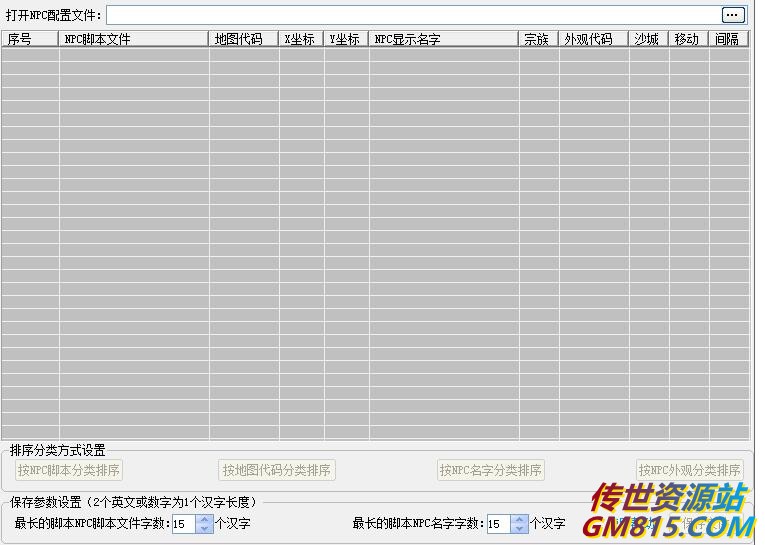765x545 pixels.
Task: Decrease 脚本文件字数 with down arrow
Action: click(x=205, y=529)
